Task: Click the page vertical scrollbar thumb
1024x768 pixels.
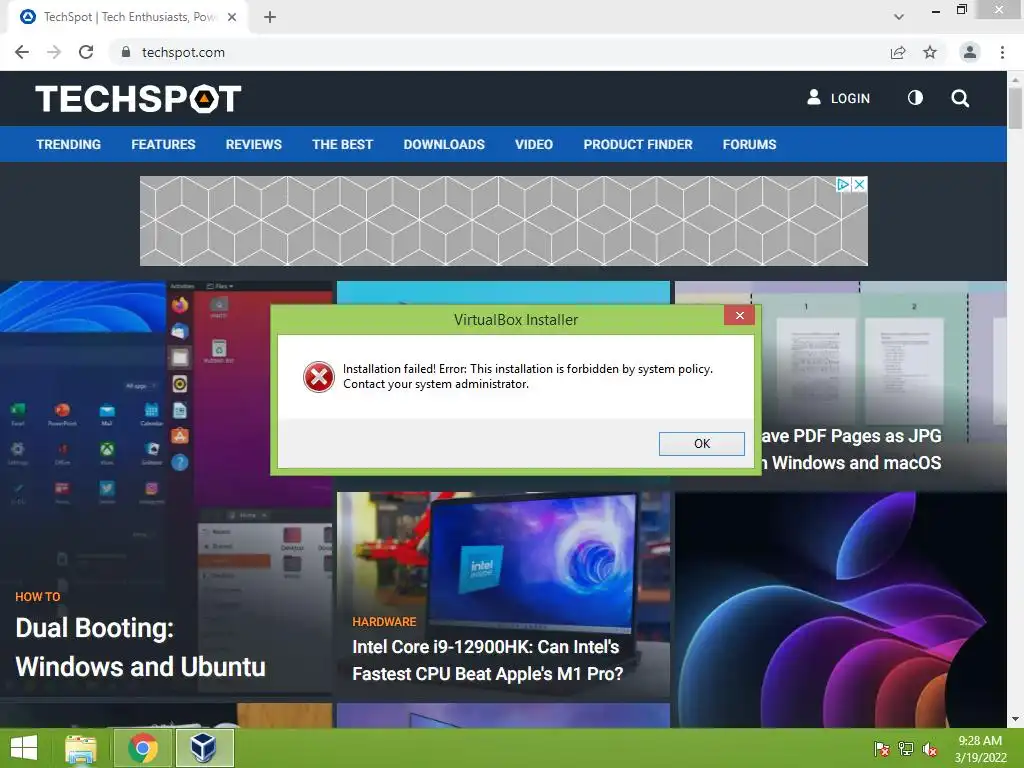Action: click(1015, 108)
